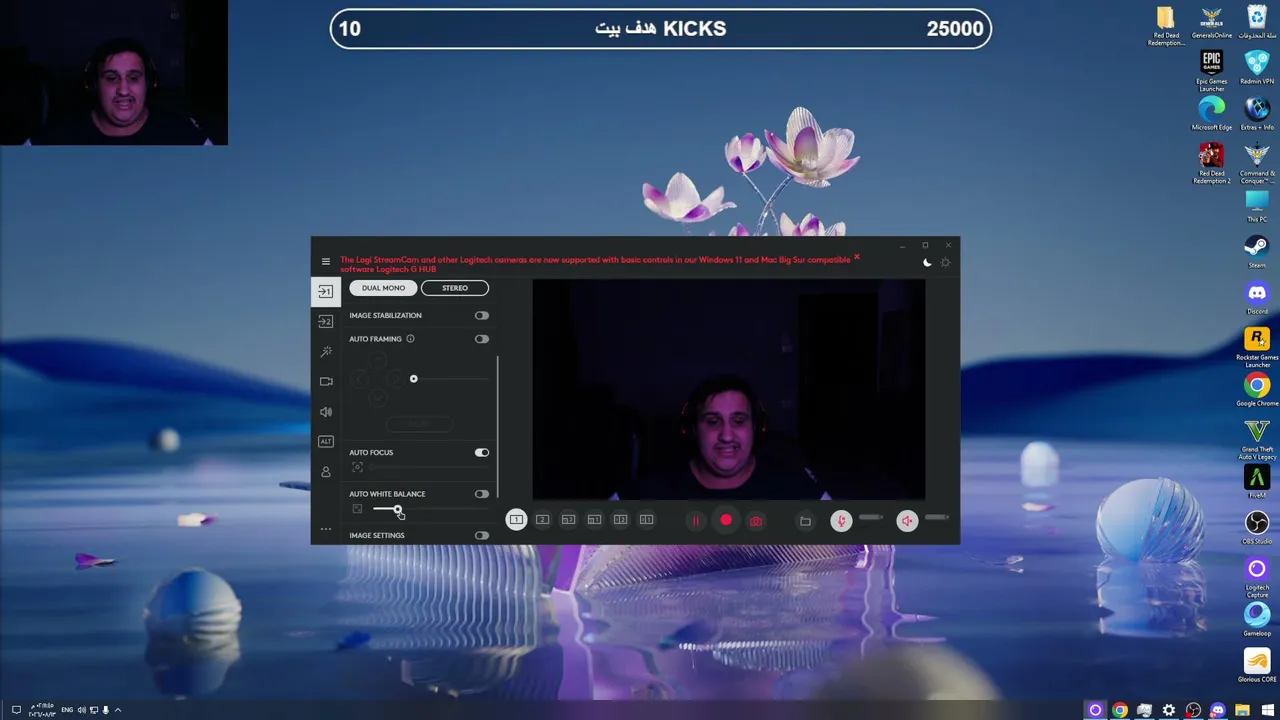Click the webcam preview in Logitech Capture

pyautogui.click(x=729, y=390)
